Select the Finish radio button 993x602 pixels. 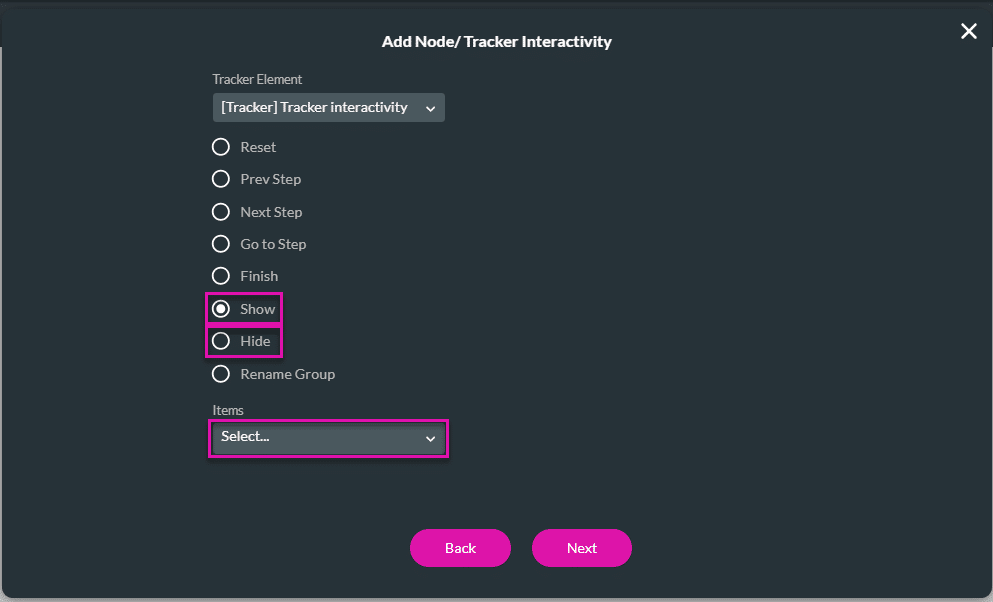(x=221, y=276)
